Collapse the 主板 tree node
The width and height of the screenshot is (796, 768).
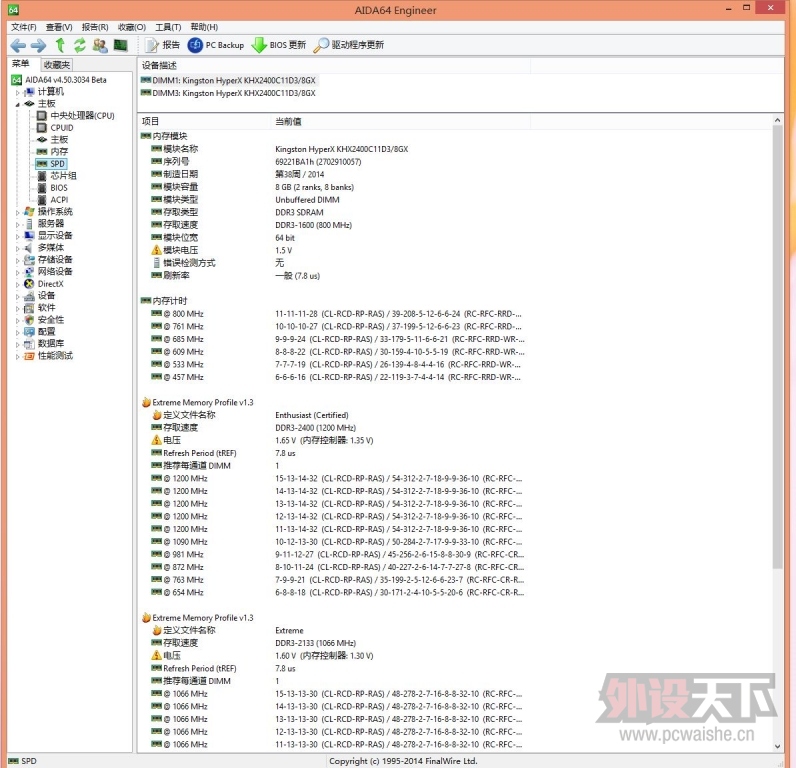pyautogui.click(x=17, y=104)
